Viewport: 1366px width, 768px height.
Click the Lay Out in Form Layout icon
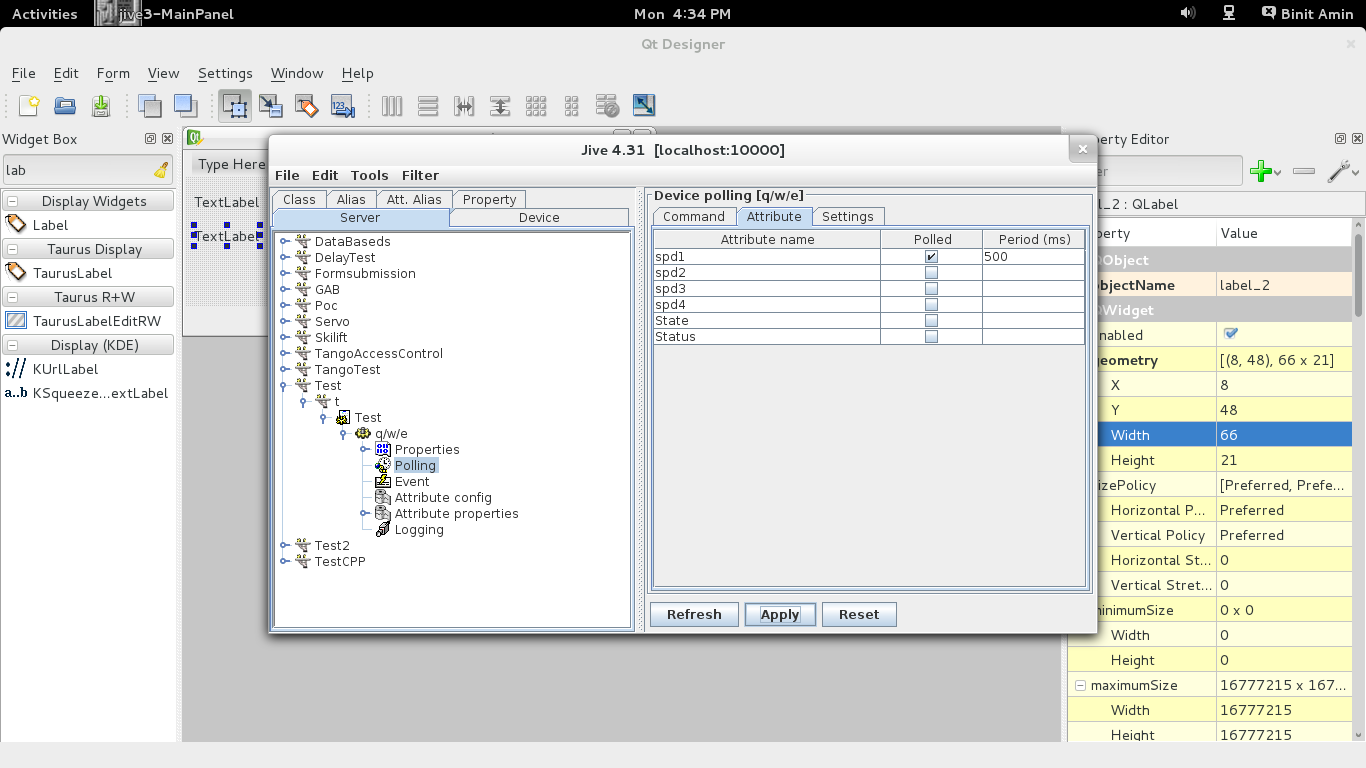572,105
